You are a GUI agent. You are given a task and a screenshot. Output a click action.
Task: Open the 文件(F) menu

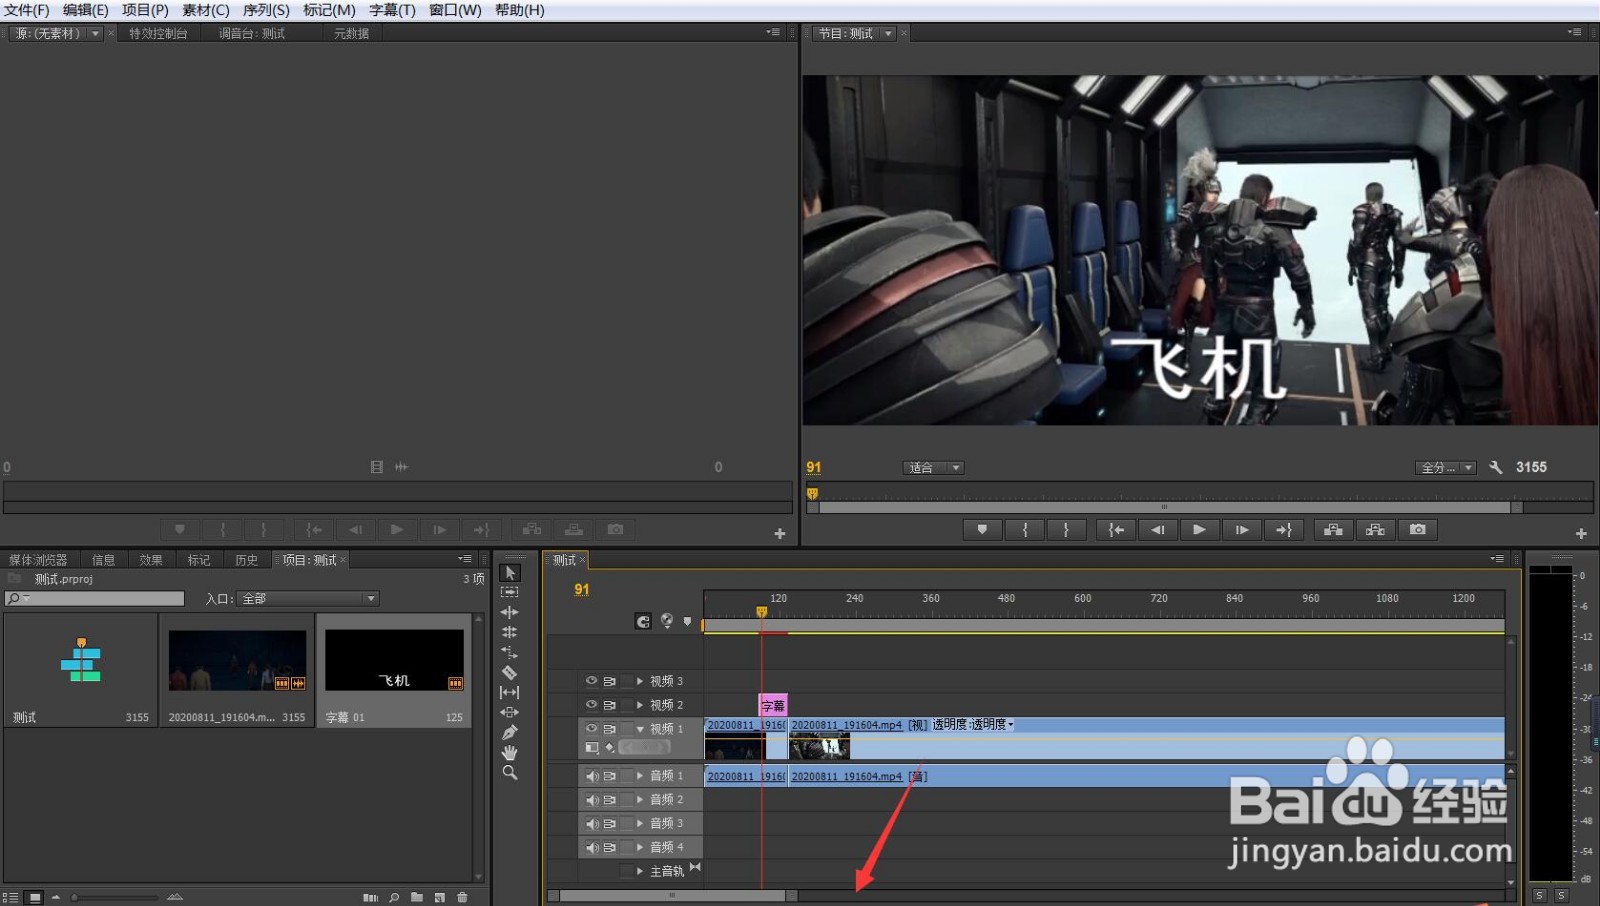pos(27,10)
